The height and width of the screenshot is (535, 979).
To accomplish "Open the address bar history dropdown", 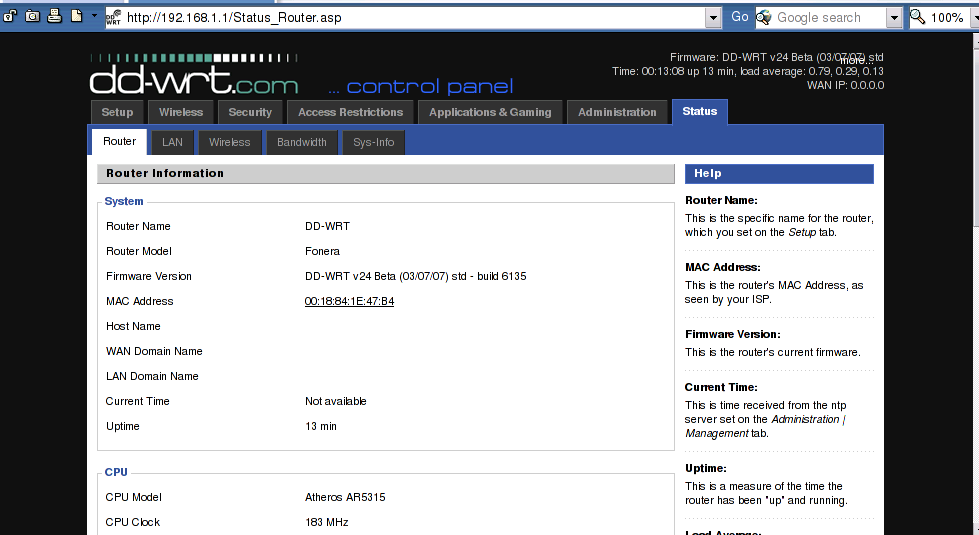I will click(713, 18).
